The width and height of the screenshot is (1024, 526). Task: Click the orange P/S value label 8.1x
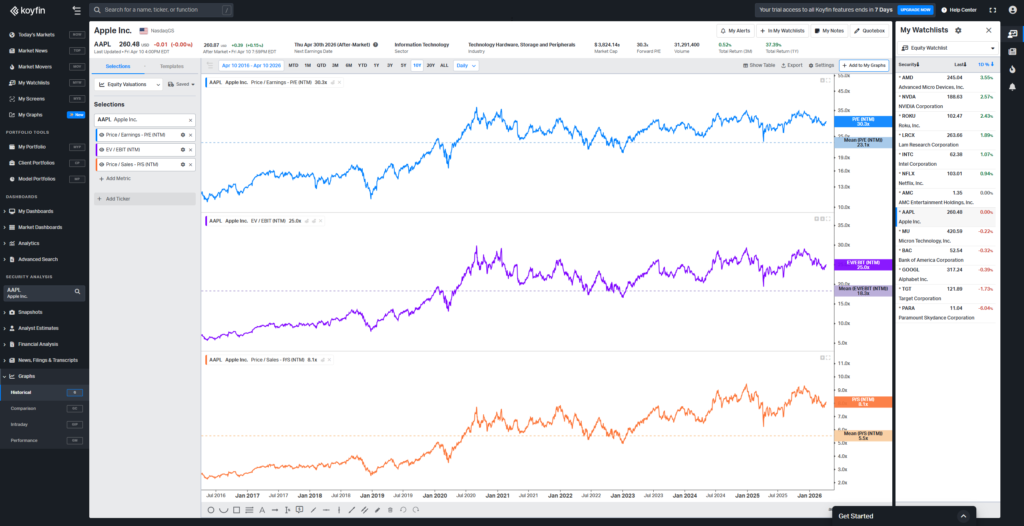coord(863,402)
